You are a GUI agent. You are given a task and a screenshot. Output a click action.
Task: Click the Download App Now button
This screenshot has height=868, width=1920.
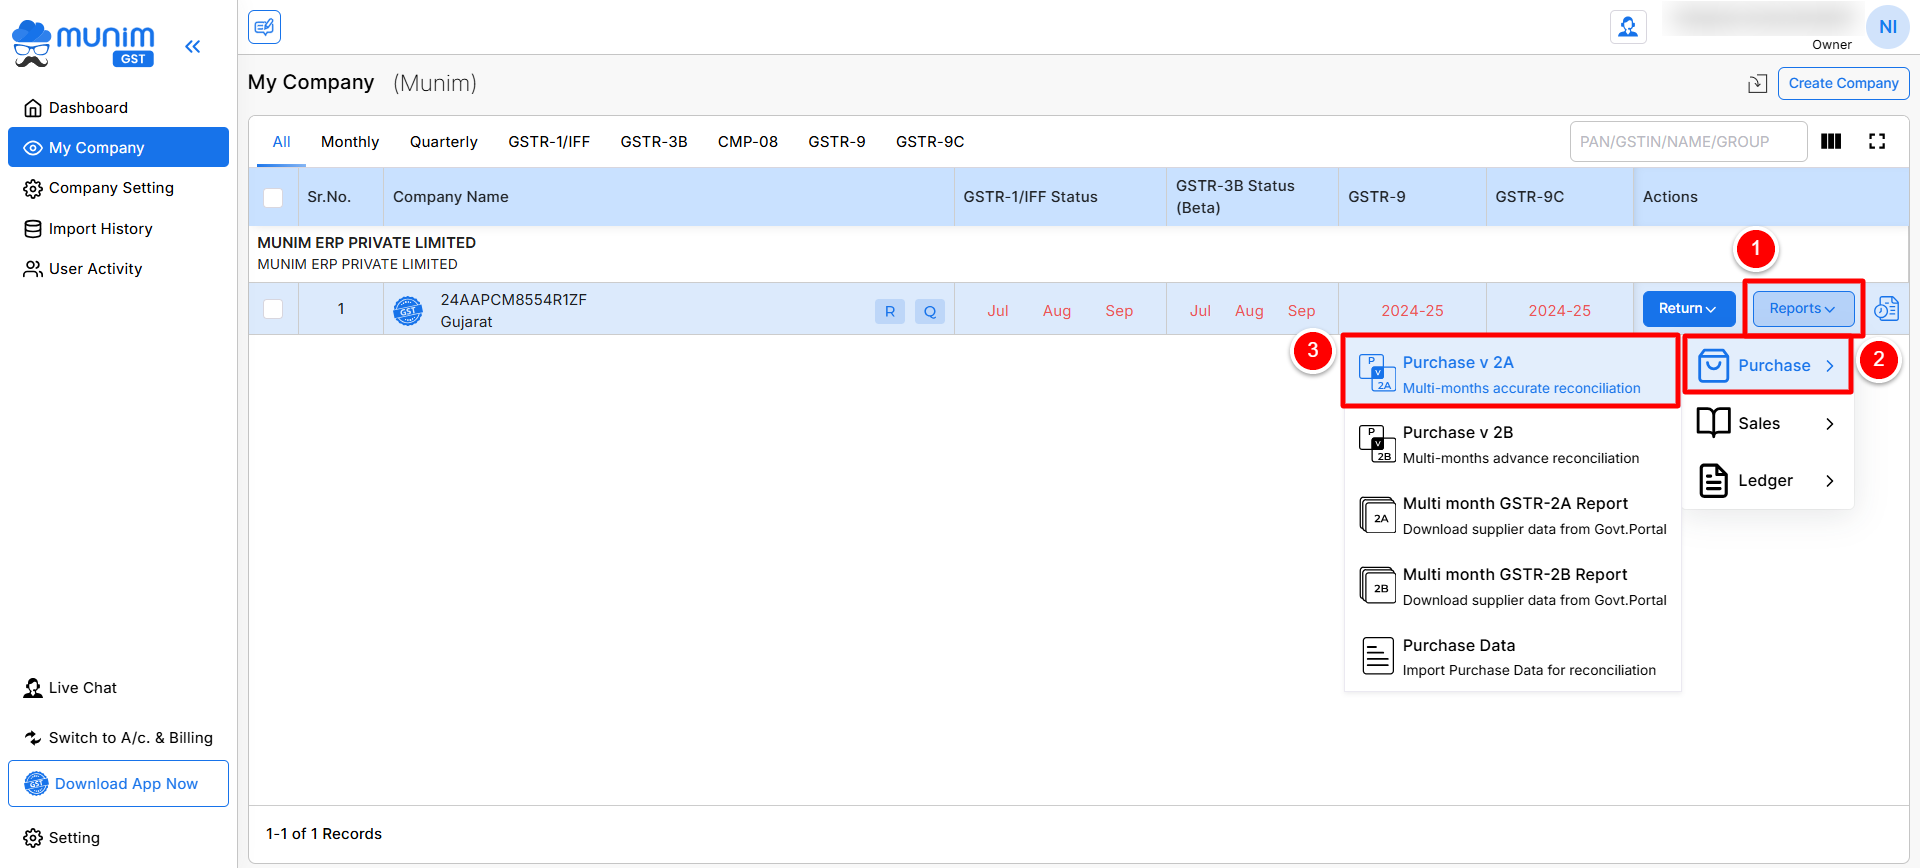pyautogui.click(x=118, y=783)
